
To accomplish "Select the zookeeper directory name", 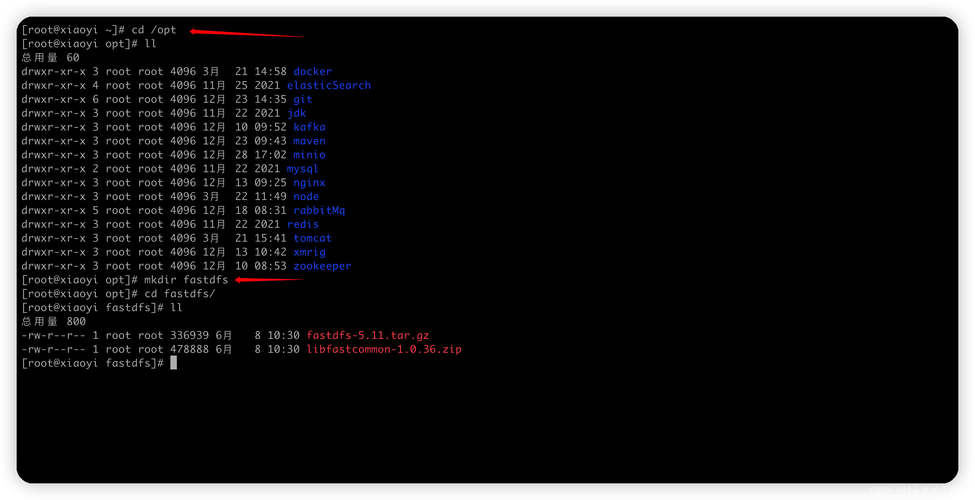I will point(322,266).
